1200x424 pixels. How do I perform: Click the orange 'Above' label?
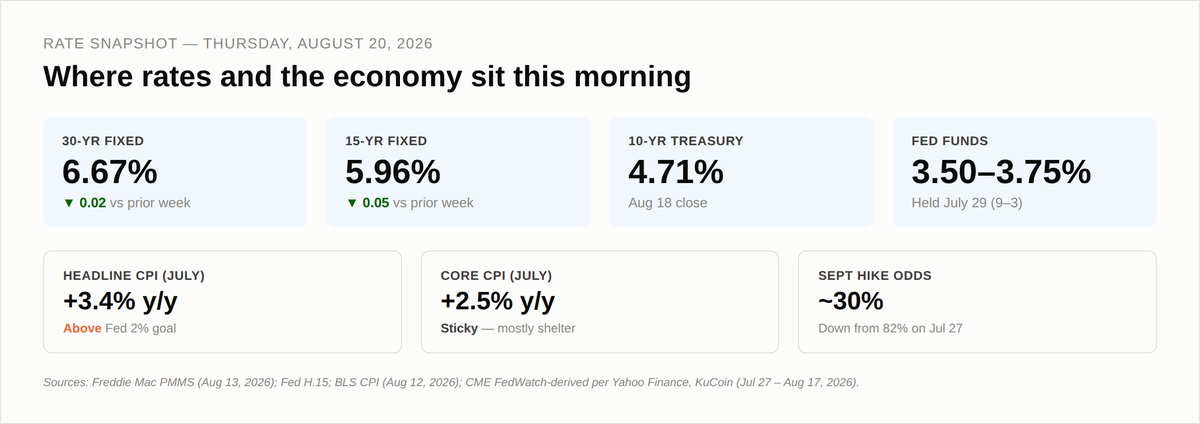click(82, 328)
